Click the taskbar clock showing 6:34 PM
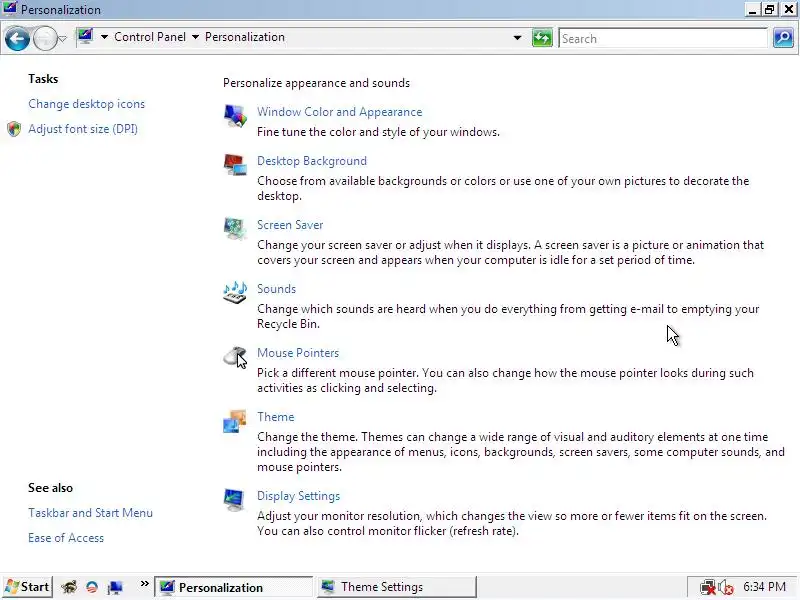Image resolution: width=800 pixels, height=600 pixels. [x=764, y=587]
